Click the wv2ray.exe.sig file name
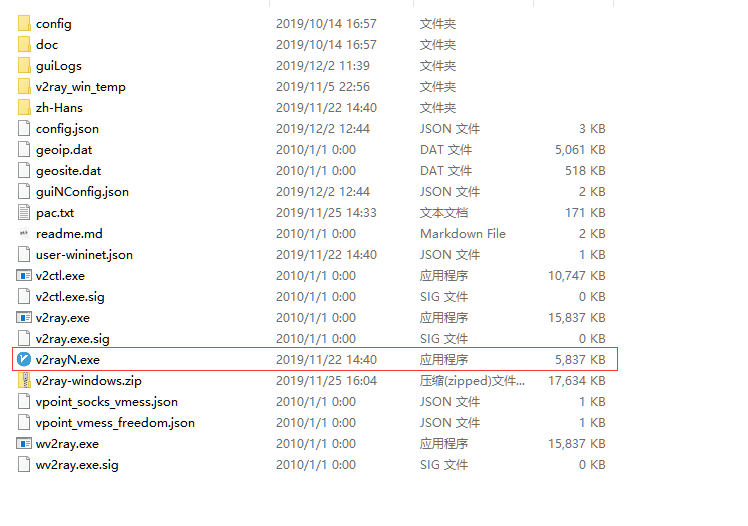 pos(77,464)
